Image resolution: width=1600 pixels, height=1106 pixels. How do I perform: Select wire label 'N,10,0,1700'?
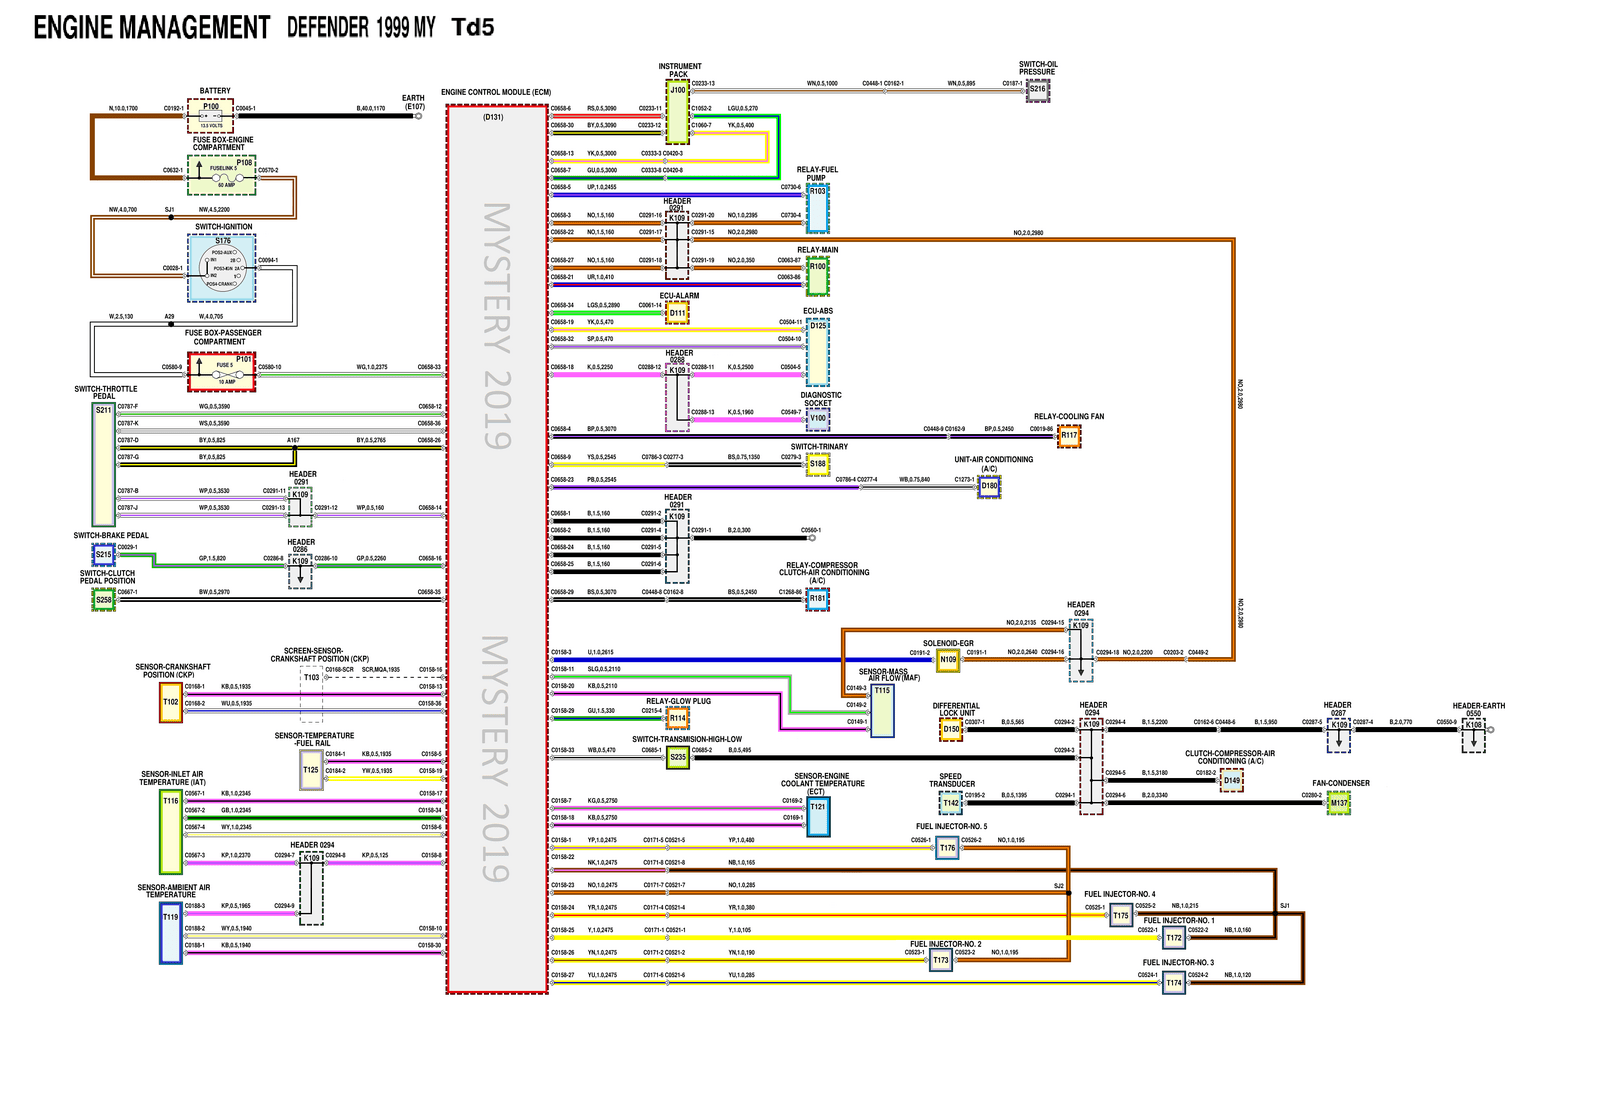pos(123,108)
